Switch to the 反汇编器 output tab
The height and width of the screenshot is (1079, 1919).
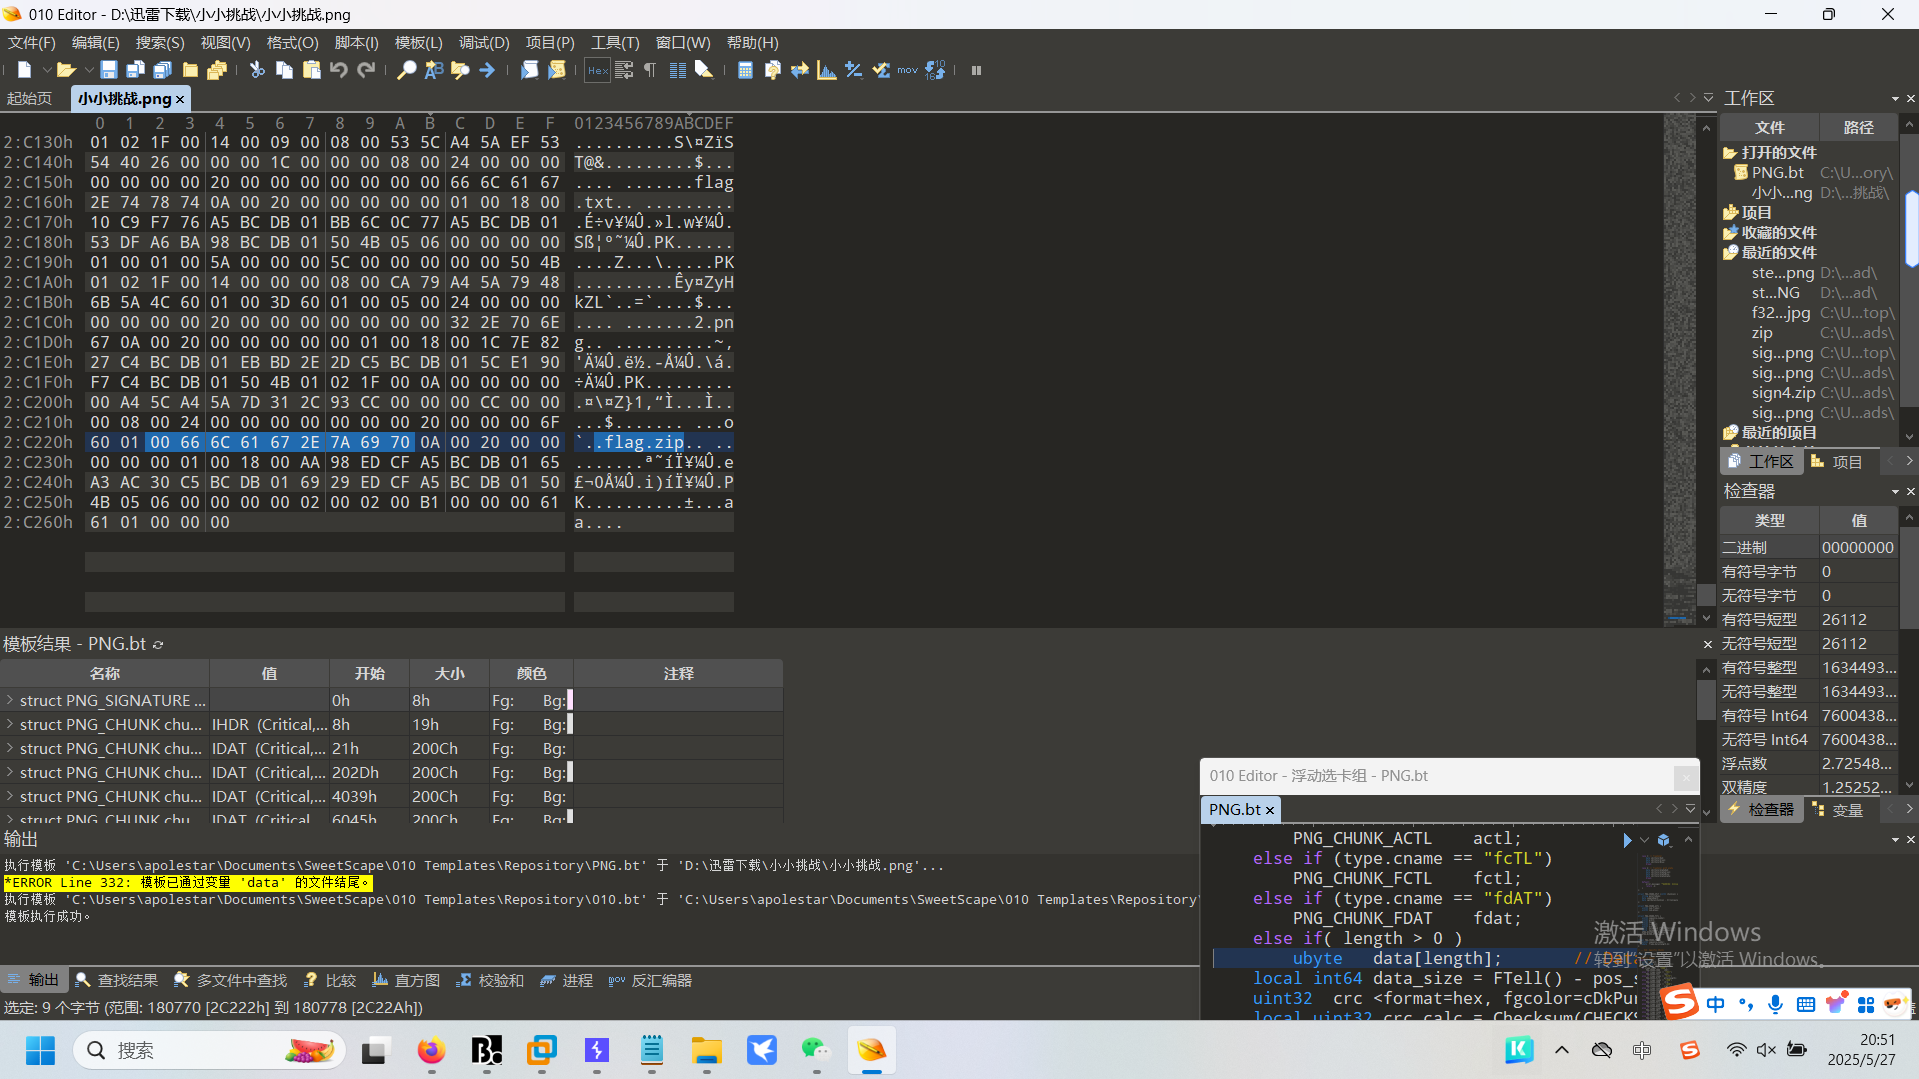[650, 980]
